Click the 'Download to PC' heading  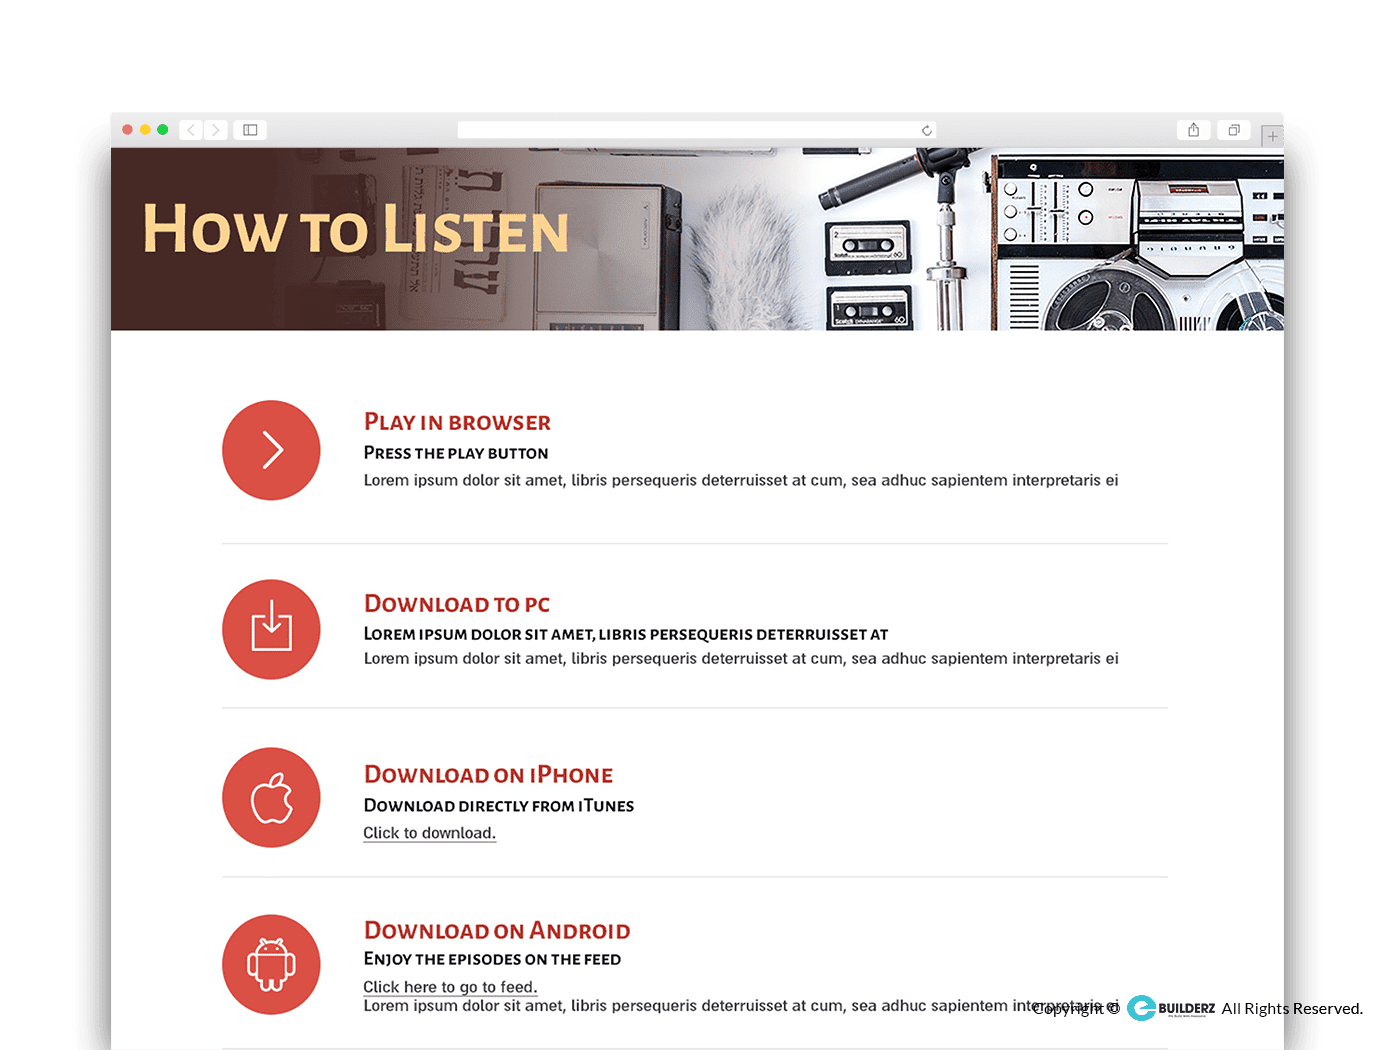point(457,604)
